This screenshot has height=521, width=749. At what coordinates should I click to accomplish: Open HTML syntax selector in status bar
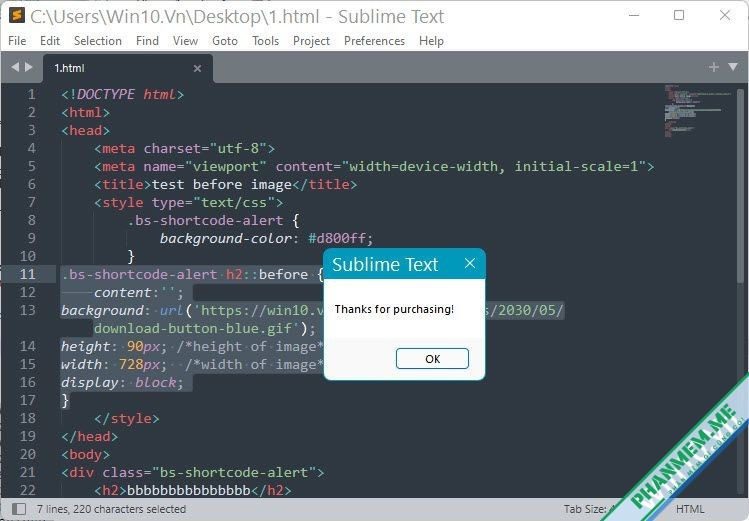[690, 509]
